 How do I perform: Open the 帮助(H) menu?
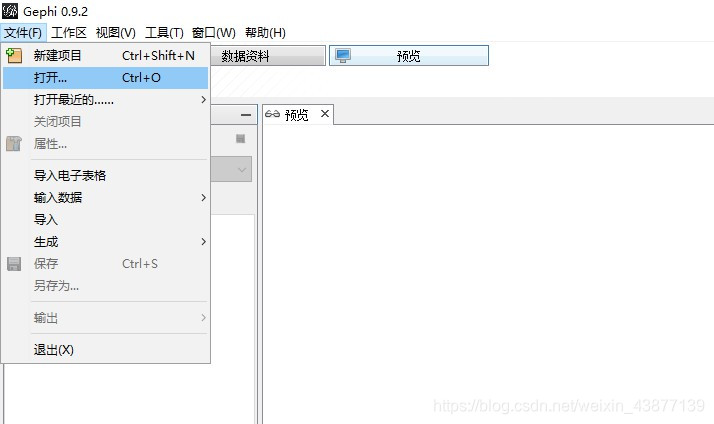[265, 32]
